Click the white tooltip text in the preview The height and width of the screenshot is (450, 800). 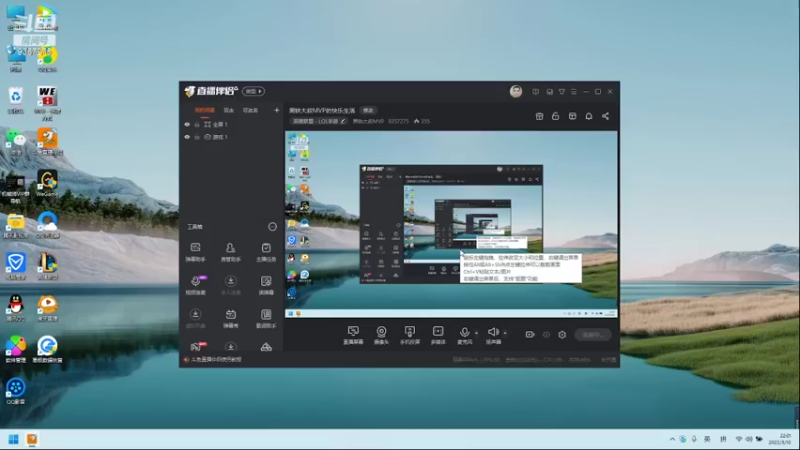point(520,268)
